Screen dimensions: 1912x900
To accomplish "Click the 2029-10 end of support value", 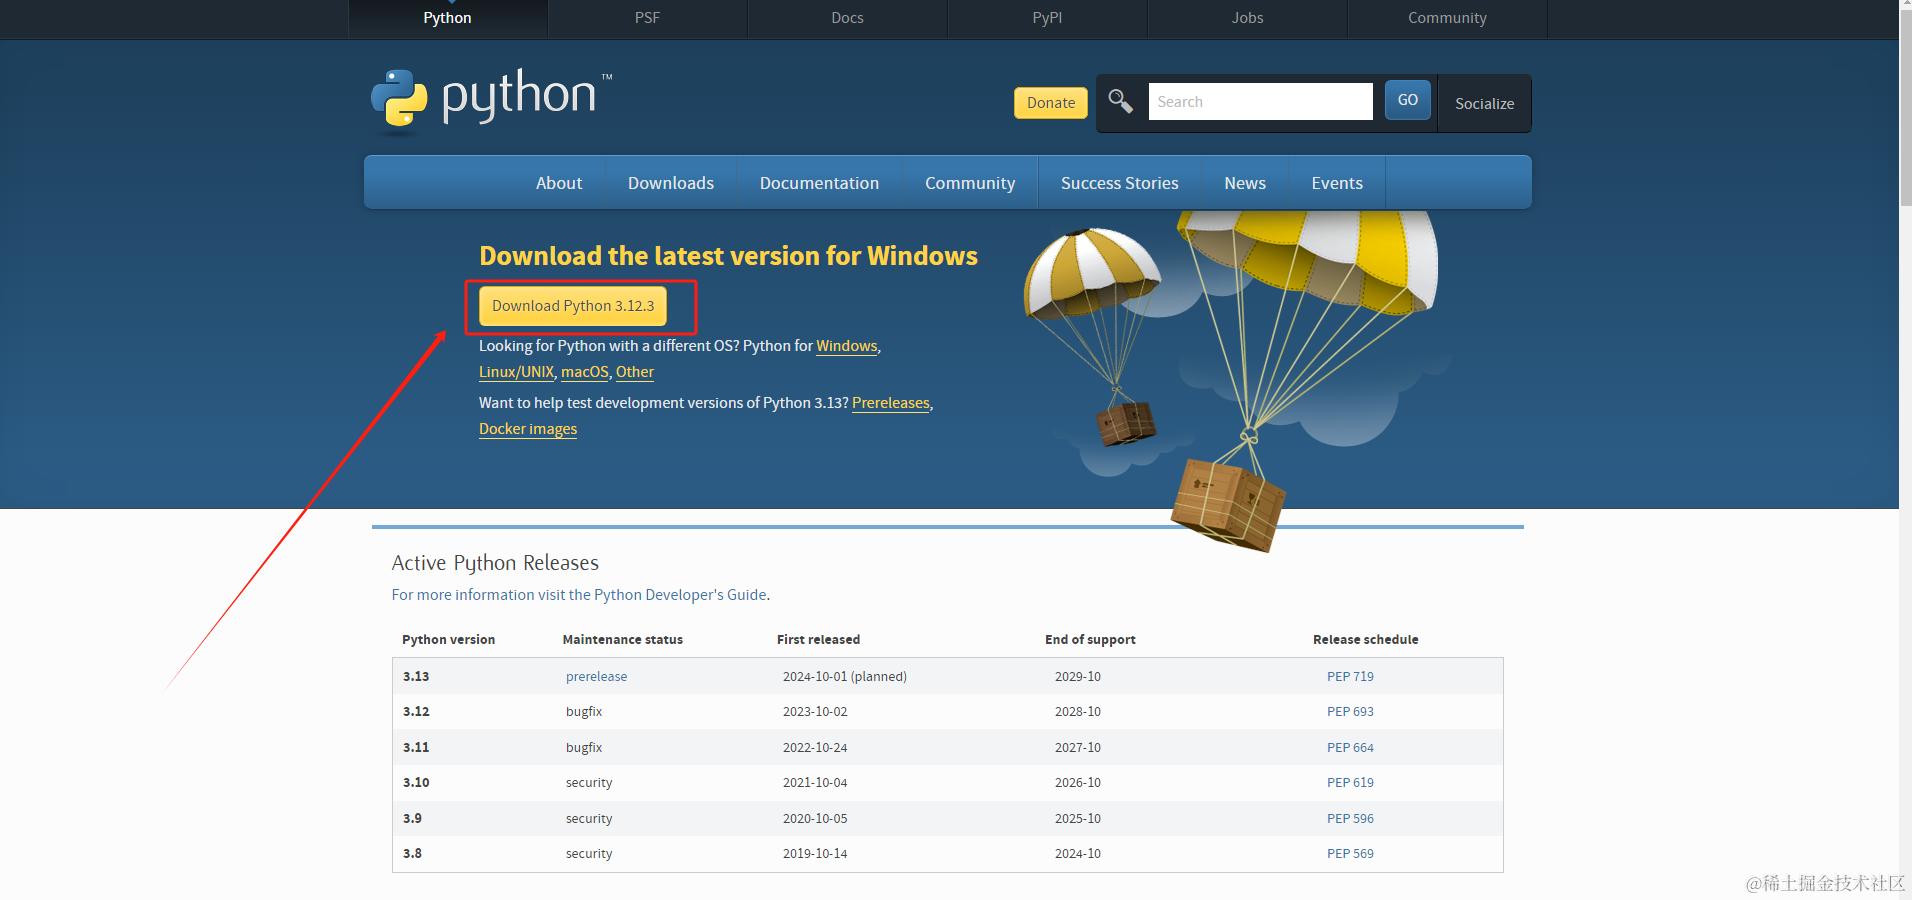I will [x=1078, y=677].
